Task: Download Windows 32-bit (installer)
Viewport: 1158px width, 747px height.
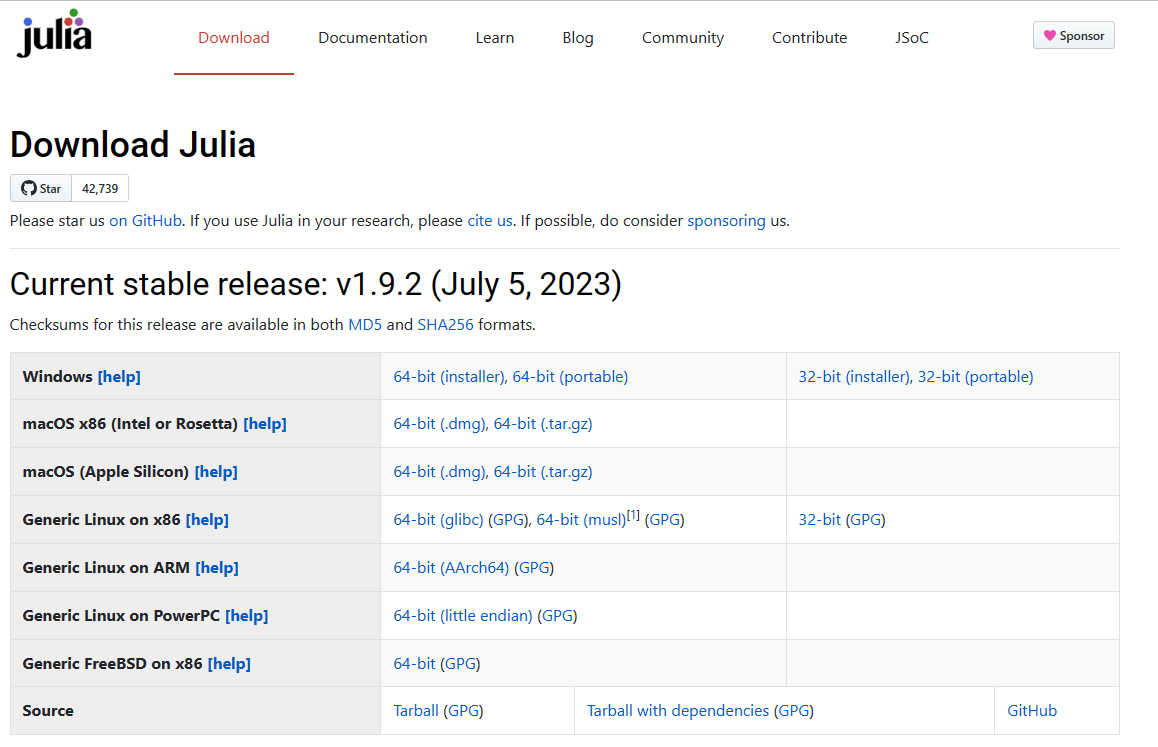Action: (x=854, y=377)
